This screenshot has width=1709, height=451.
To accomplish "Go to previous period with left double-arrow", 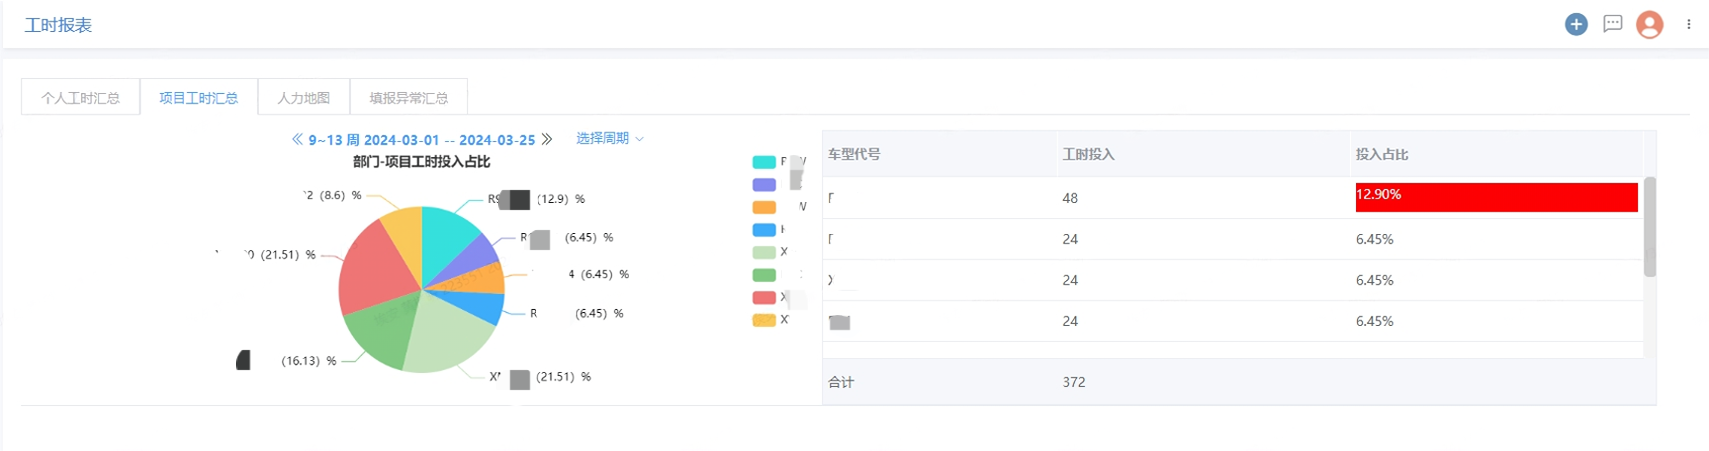I will pyautogui.click(x=297, y=139).
